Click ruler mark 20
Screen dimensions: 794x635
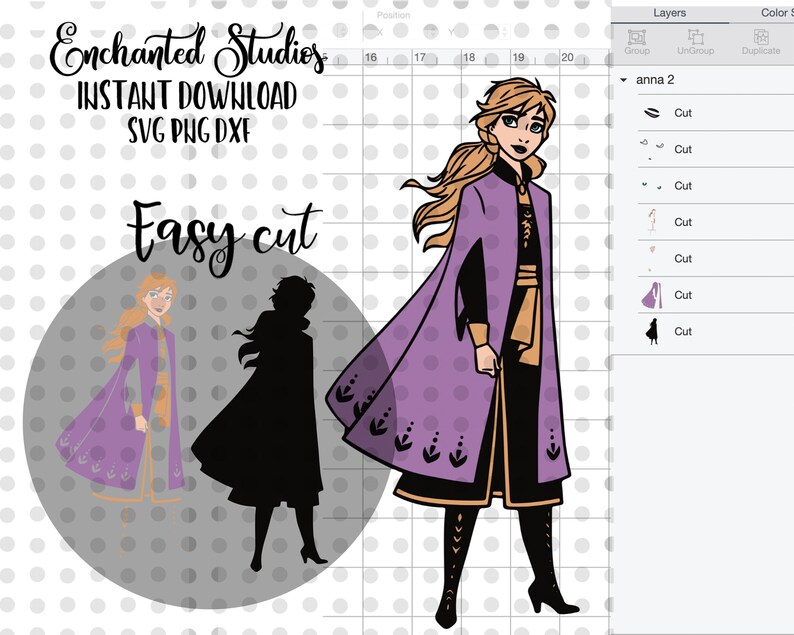click(567, 57)
